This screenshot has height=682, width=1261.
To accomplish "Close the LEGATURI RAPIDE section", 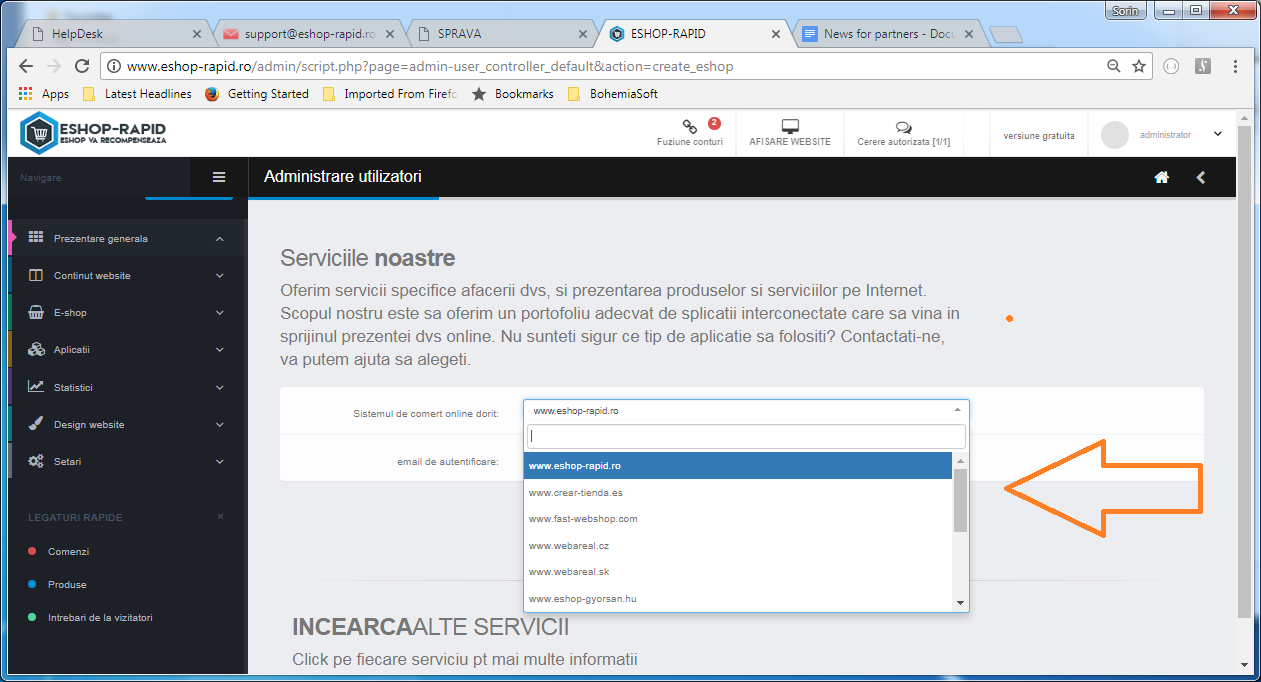I will click(221, 517).
